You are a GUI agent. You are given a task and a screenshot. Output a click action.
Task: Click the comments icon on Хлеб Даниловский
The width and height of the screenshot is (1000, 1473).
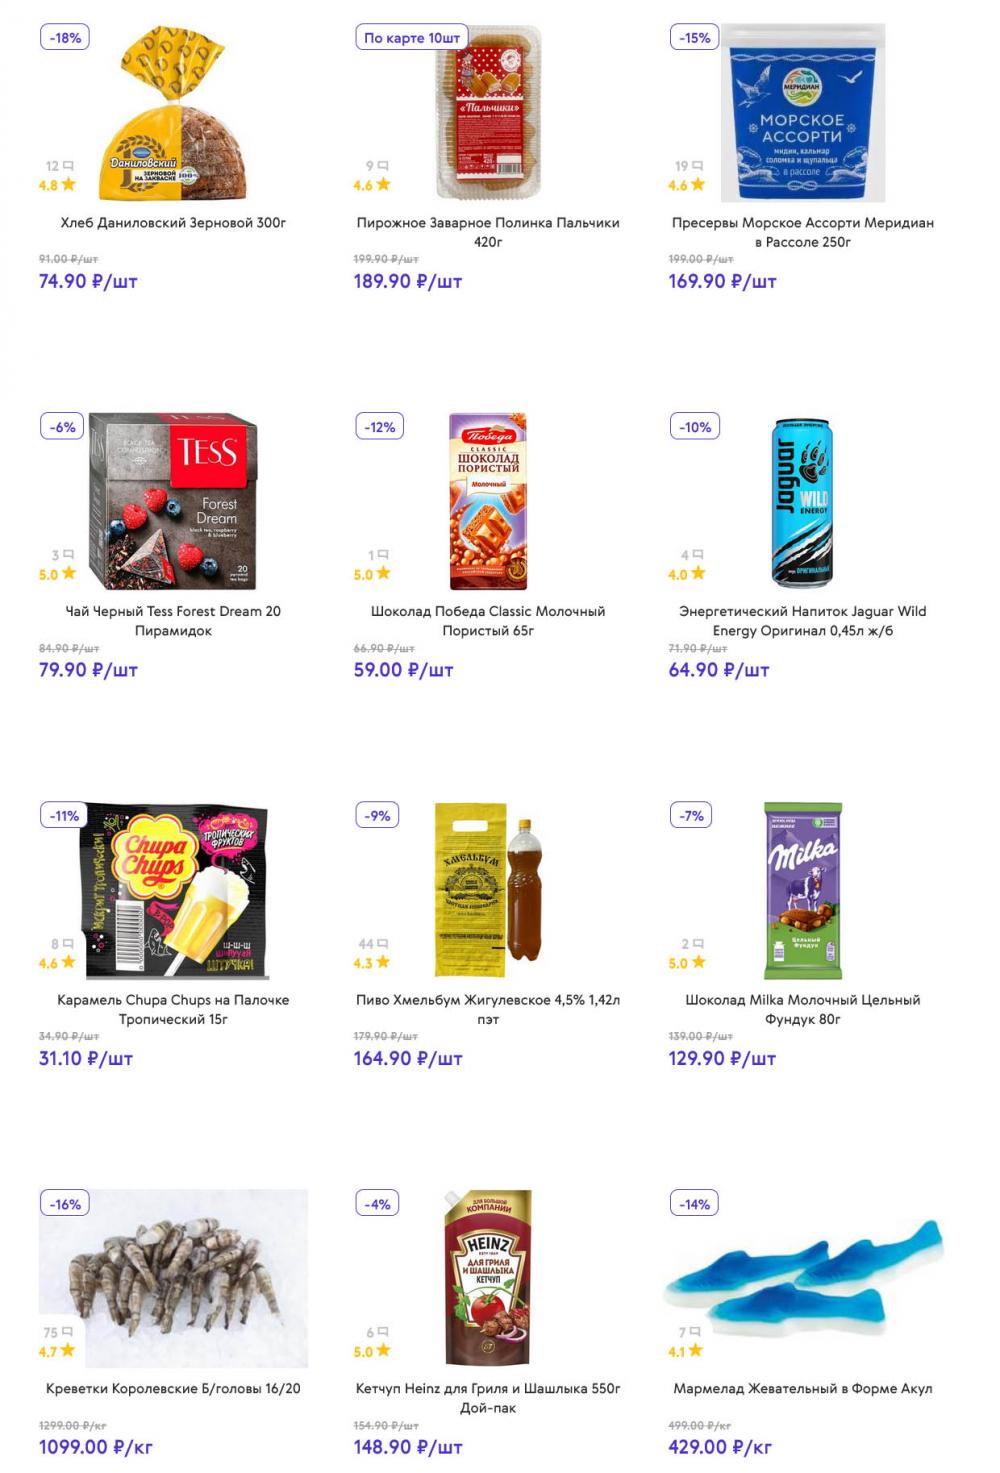68,166
